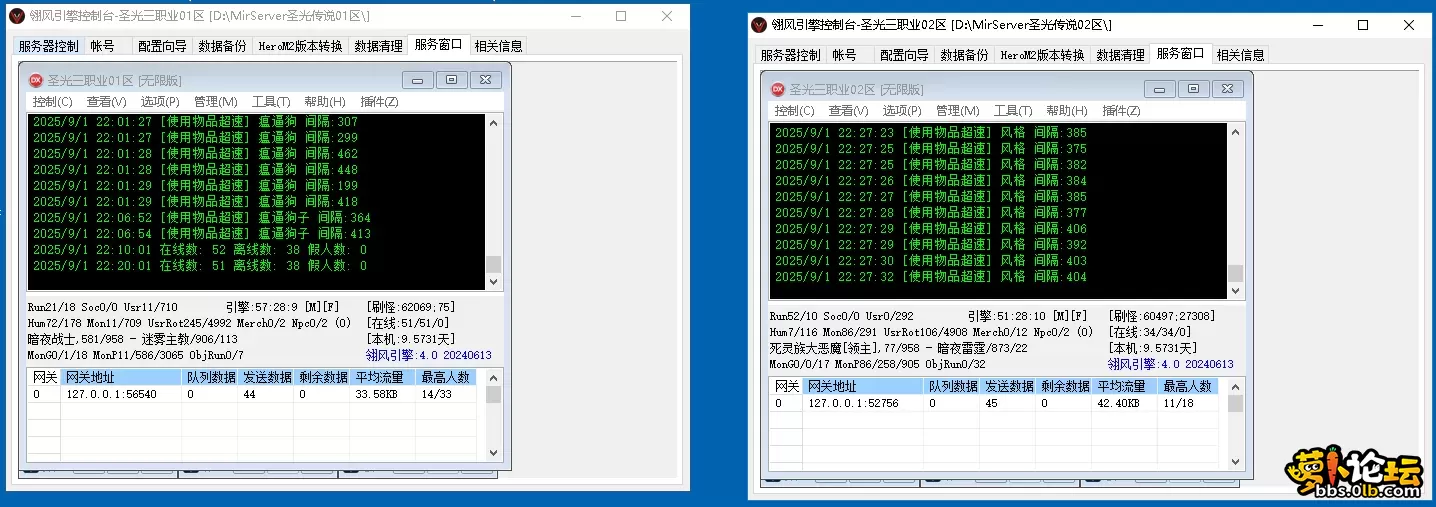
Task: Open 插件(Z) menu in 圣光三职业02区
Action: tap(1121, 111)
